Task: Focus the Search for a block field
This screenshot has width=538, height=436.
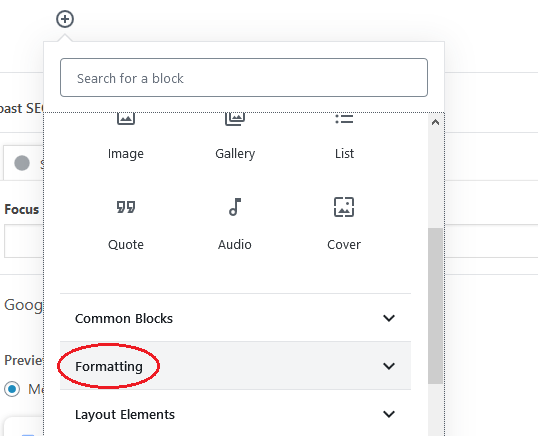Action: pos(244,78)
